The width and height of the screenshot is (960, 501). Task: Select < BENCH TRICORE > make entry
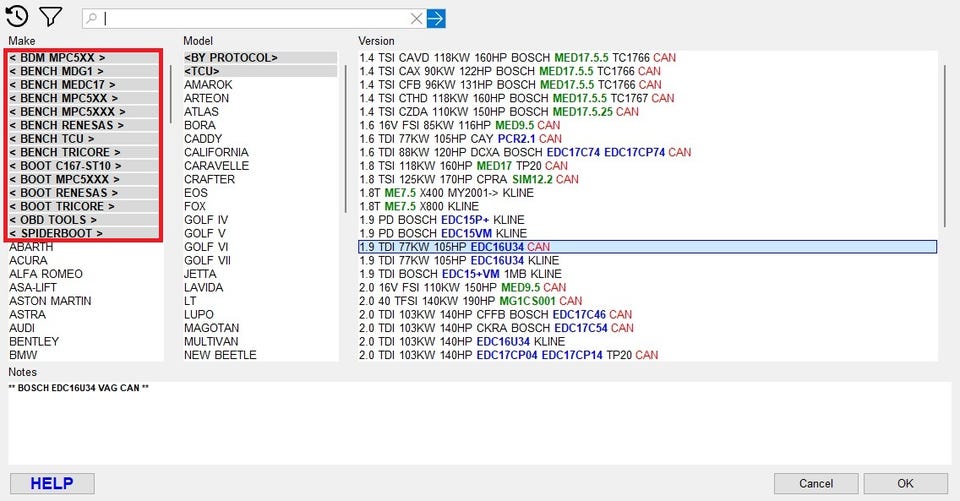(x=83, y=152)
